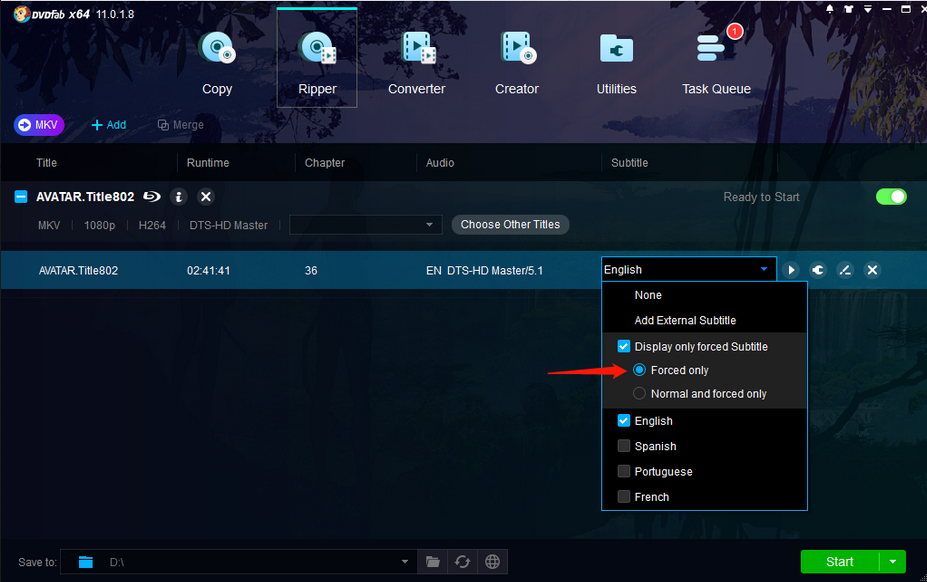
Task: Open video edit pencil icon for title
Action: [x=845, y=270]
